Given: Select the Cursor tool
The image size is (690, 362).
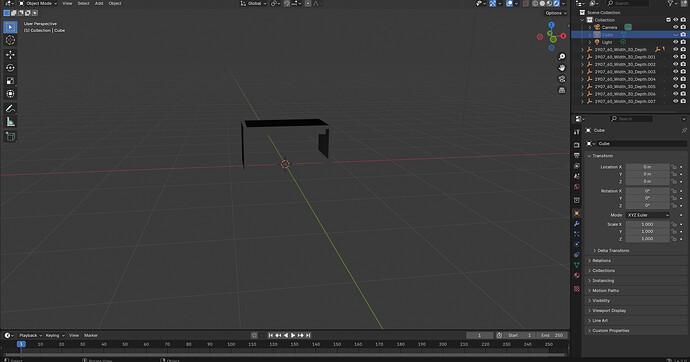Looking at the screenshot, I should pos(10,40).
